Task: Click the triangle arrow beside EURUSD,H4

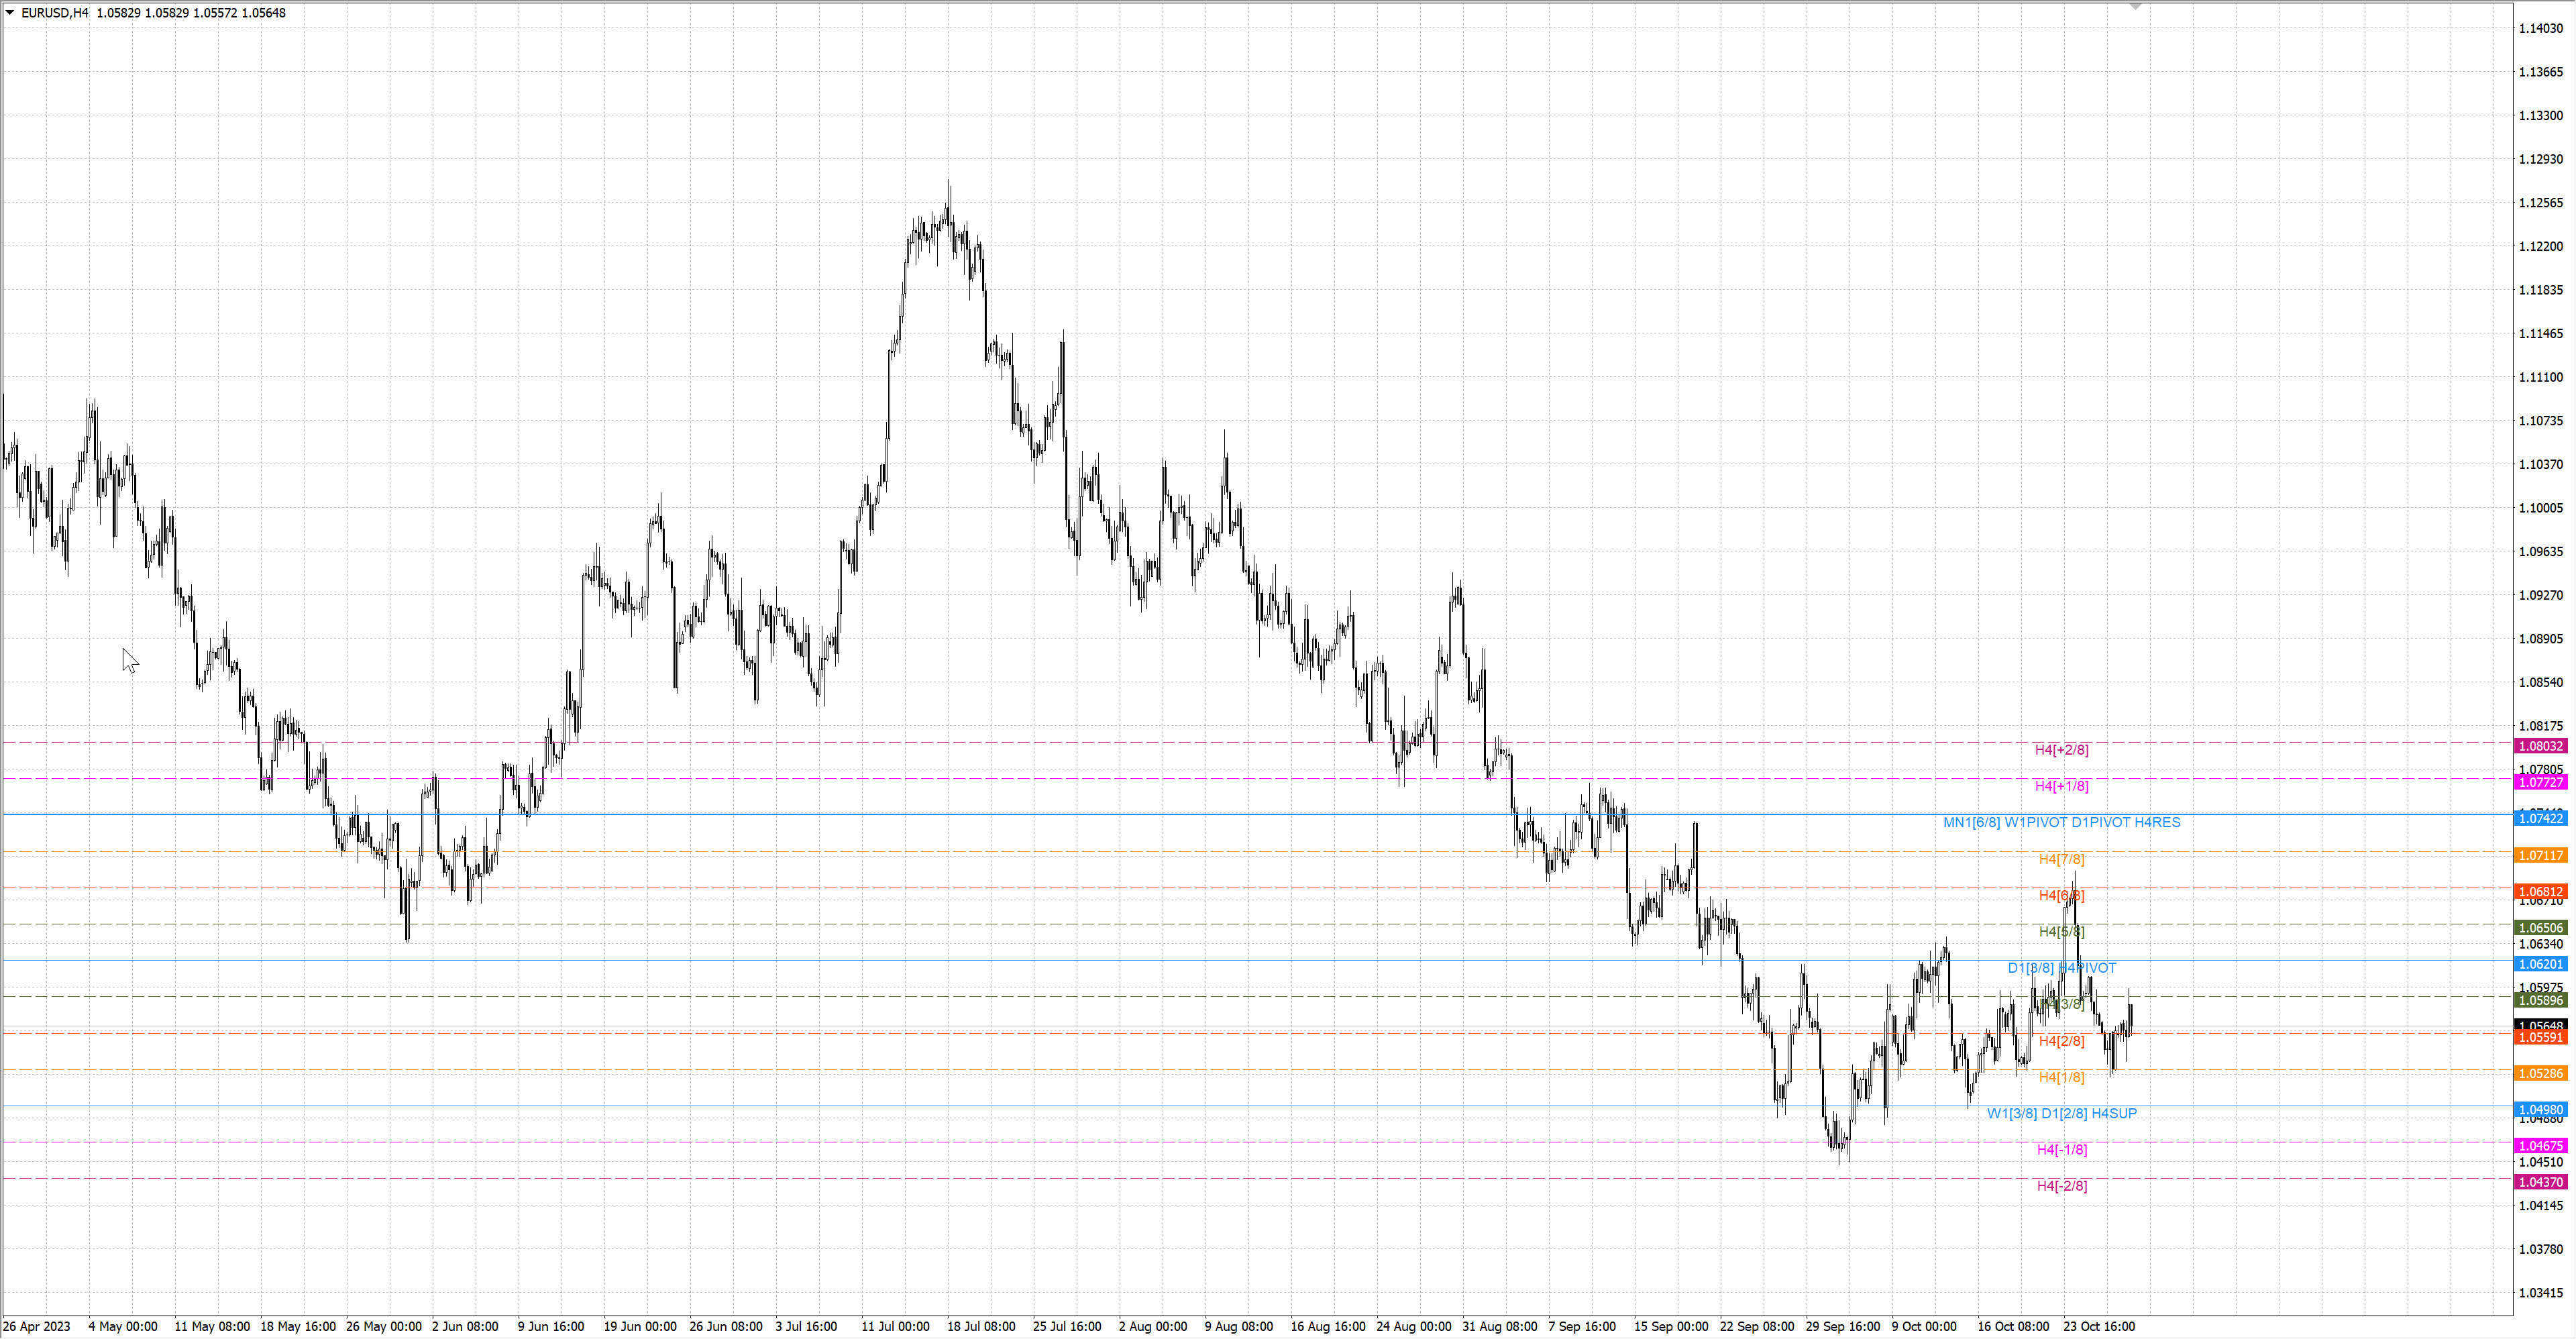Action: [x=10, y=13]
